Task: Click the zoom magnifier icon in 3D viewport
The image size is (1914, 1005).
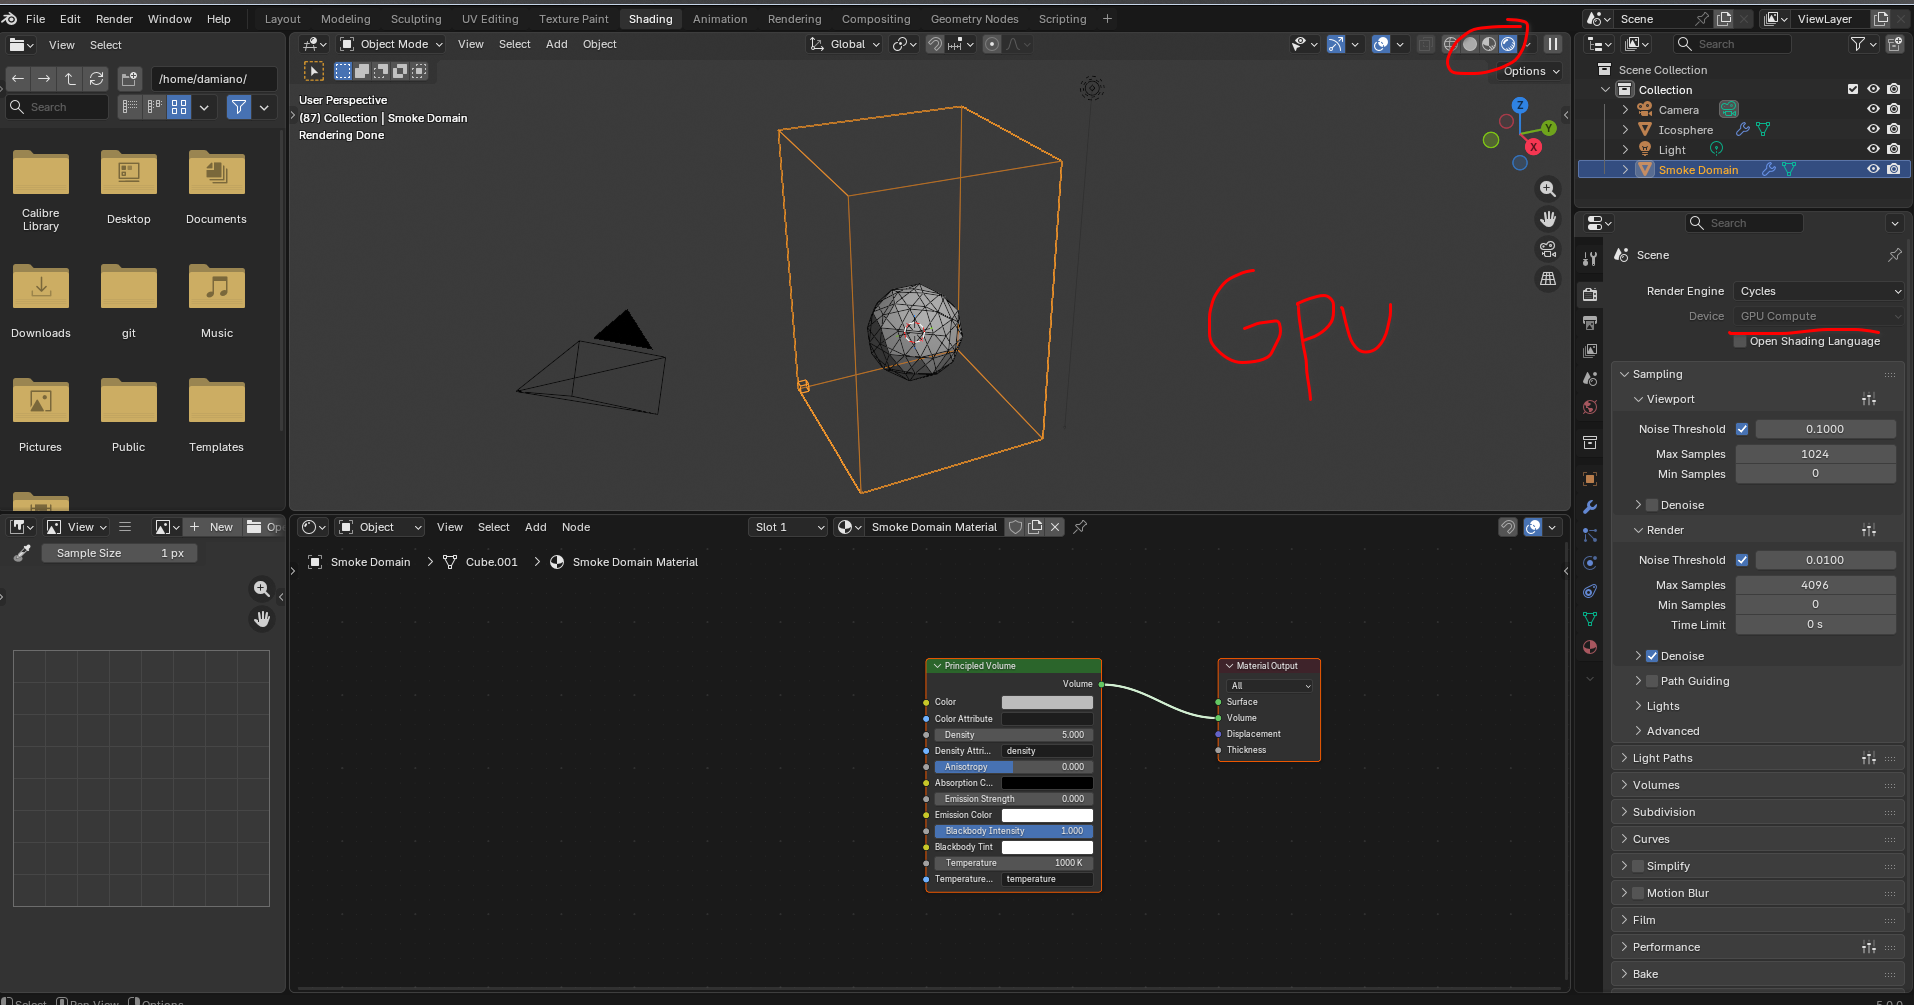Action: point(1548,189)
